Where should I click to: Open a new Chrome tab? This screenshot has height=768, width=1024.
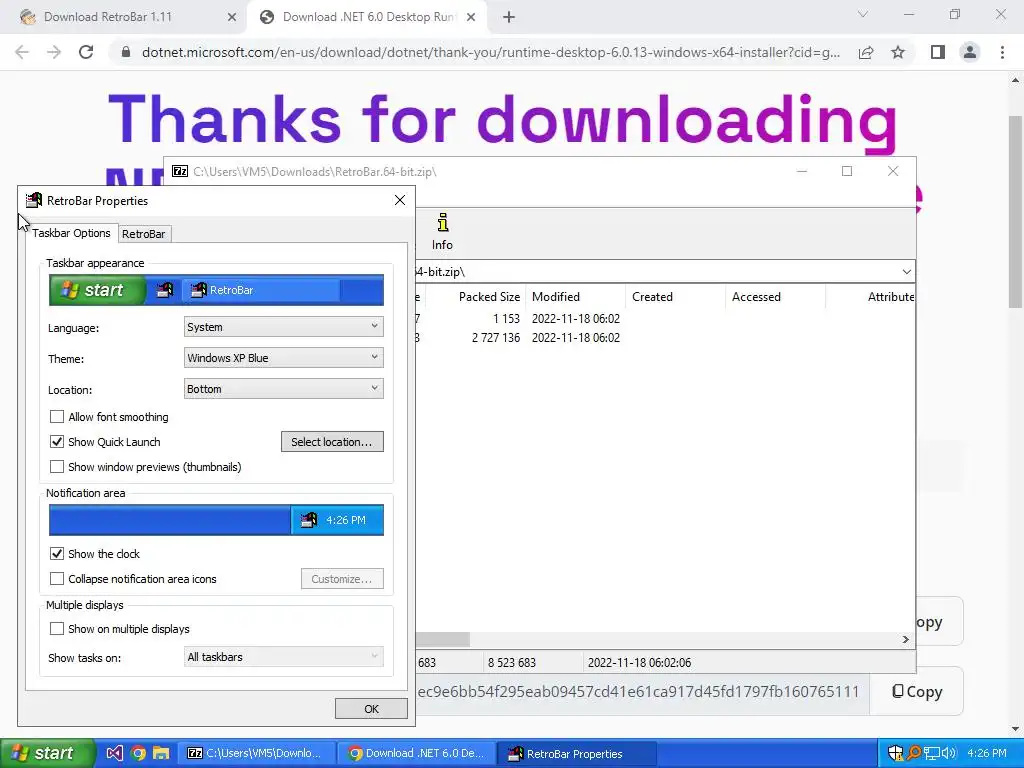pyautogui.click(x=509, y=18)
